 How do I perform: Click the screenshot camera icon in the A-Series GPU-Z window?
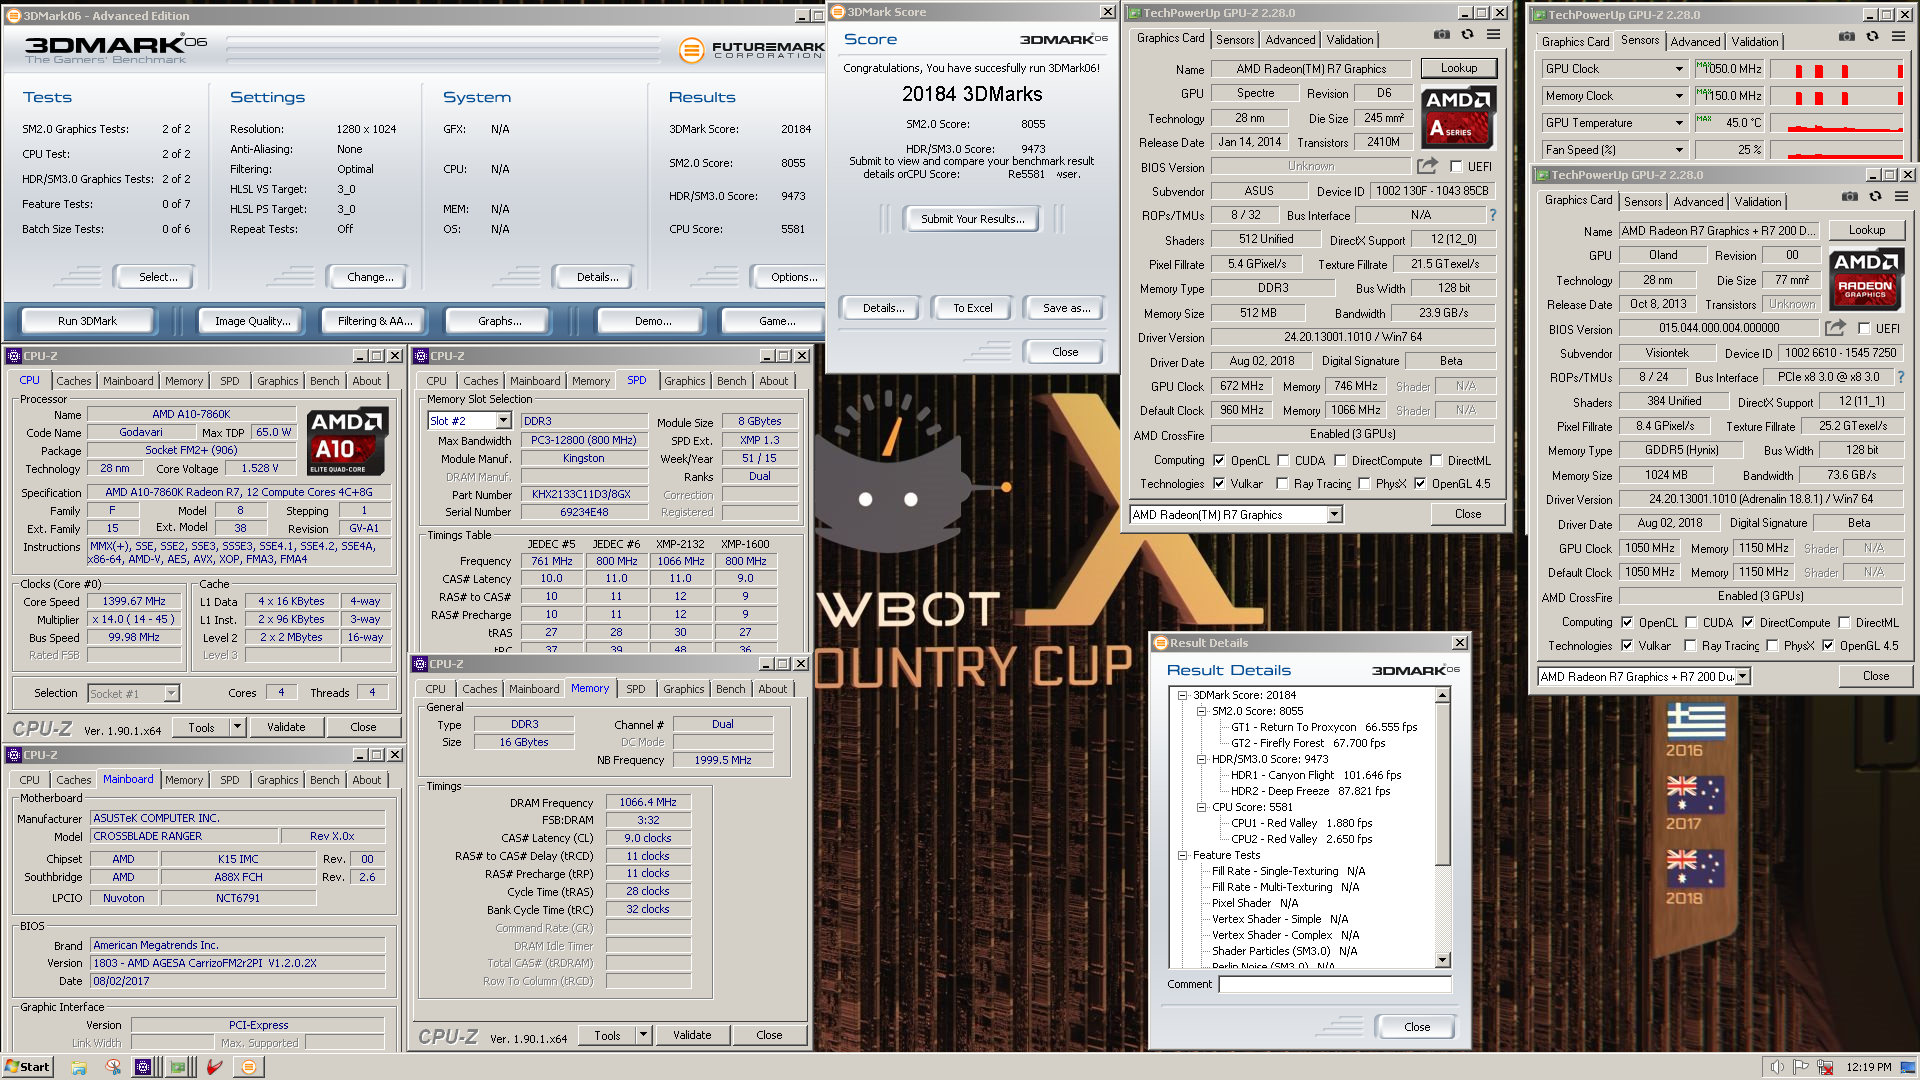coord(1441,36)
